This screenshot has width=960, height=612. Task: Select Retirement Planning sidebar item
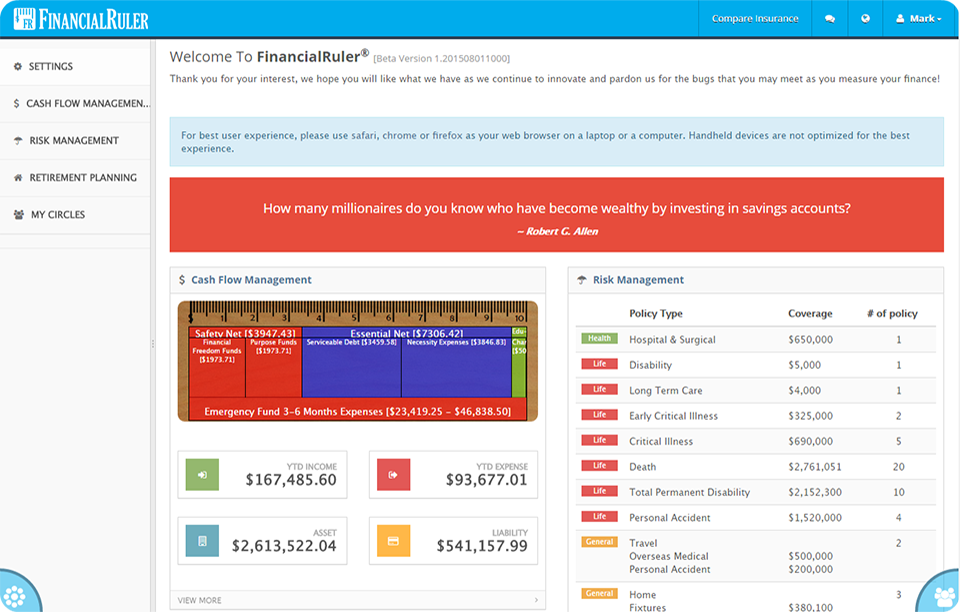[x=75, y=178]
